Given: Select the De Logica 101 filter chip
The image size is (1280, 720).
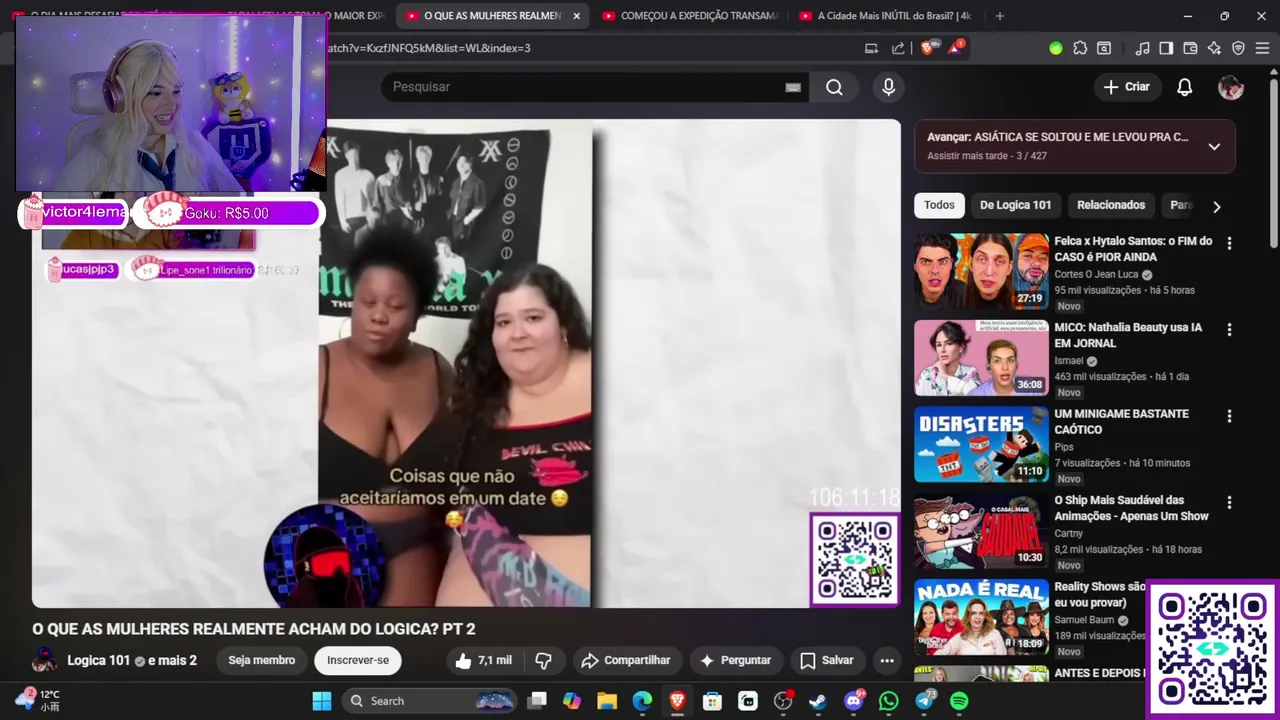Looking at the screenshot, I should tap(1015, 205).
